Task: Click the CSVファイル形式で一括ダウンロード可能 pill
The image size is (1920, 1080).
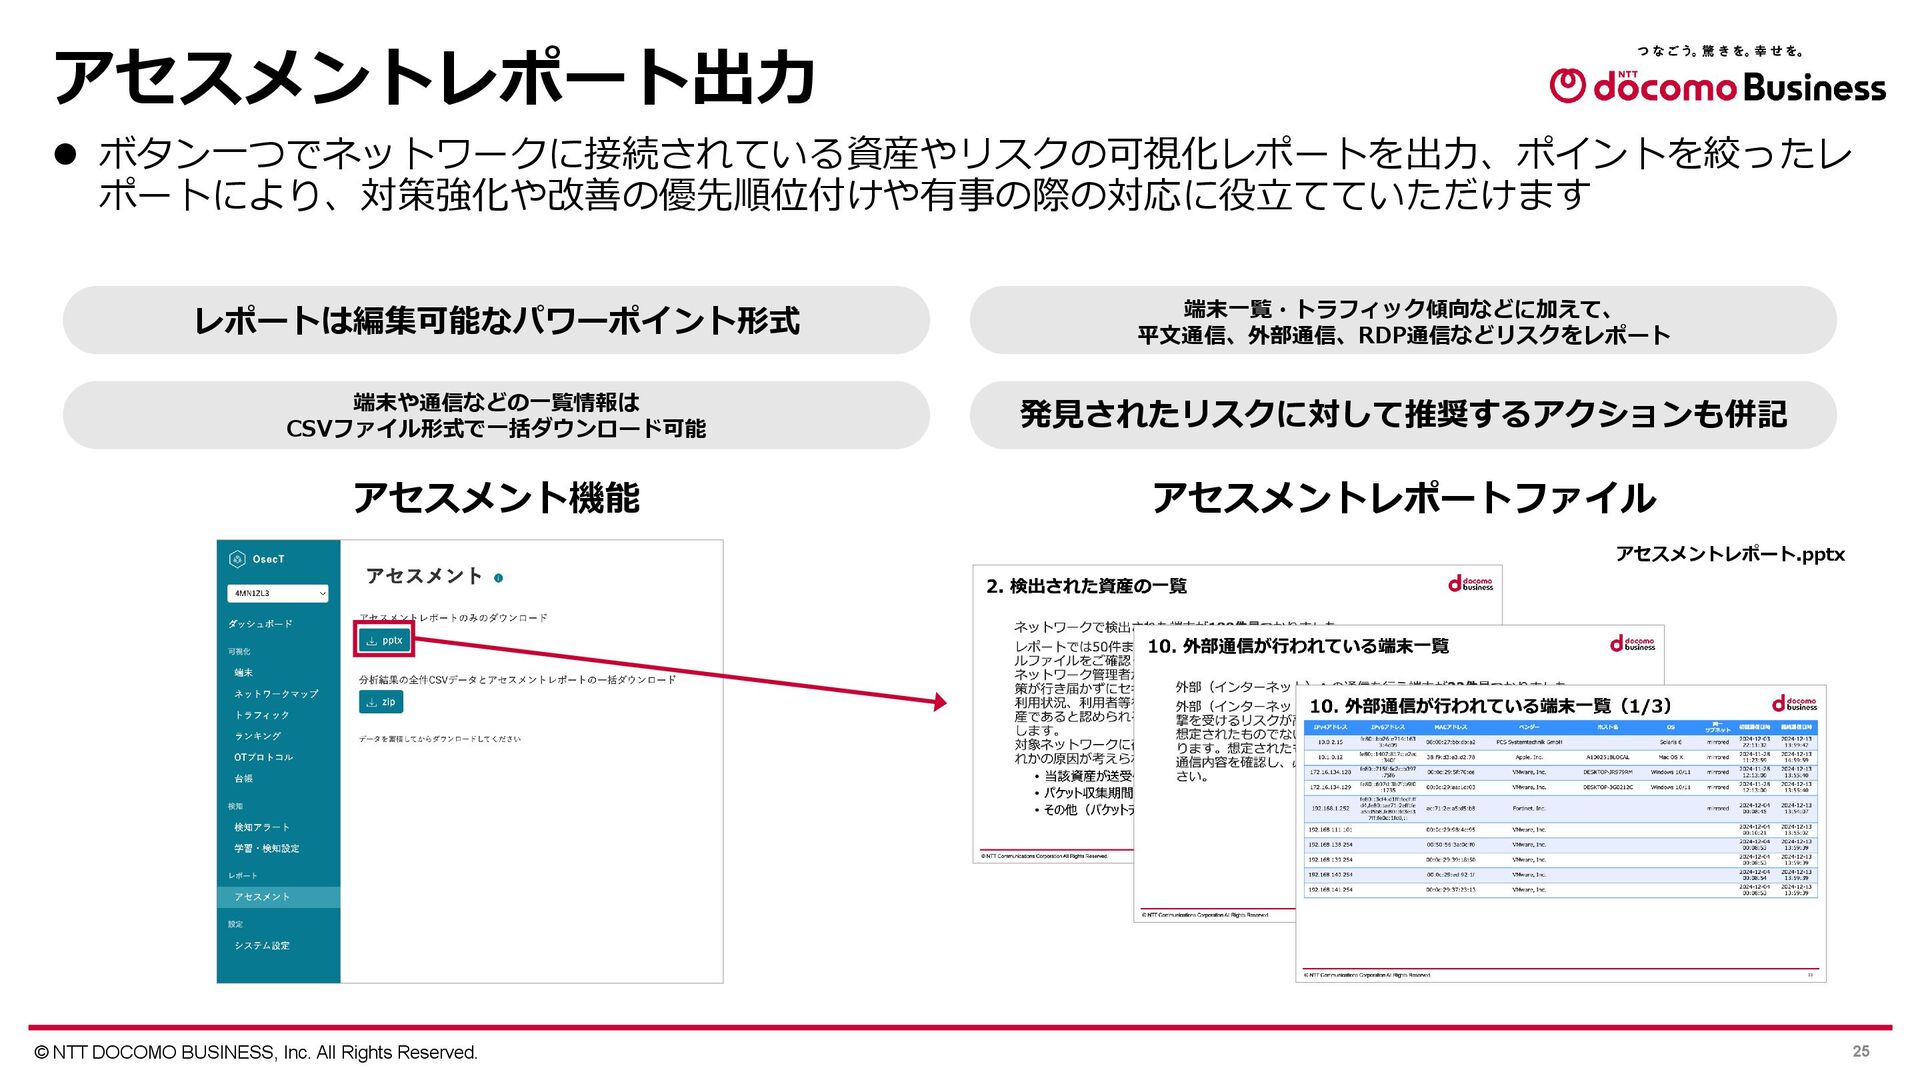Action: [496, 415]
